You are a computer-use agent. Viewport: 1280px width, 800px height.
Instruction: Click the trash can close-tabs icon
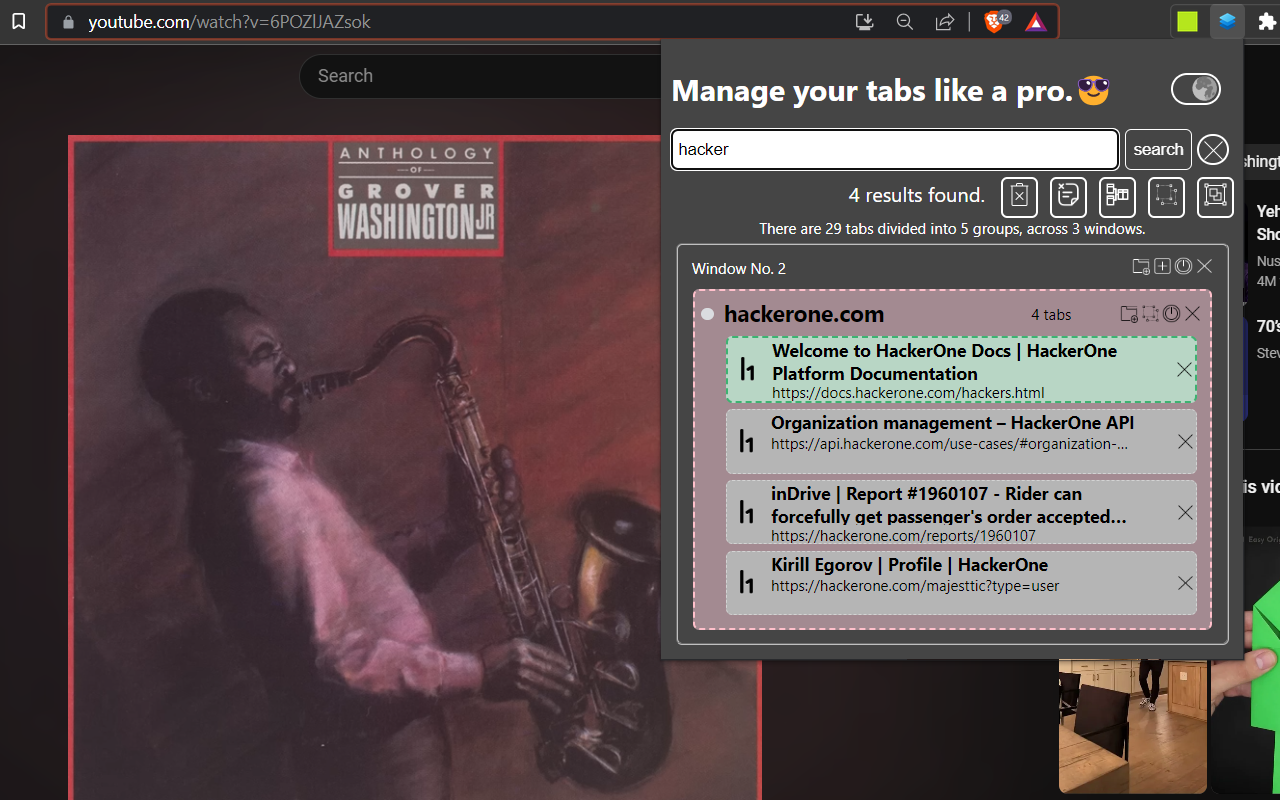(x=1019, y=196)
